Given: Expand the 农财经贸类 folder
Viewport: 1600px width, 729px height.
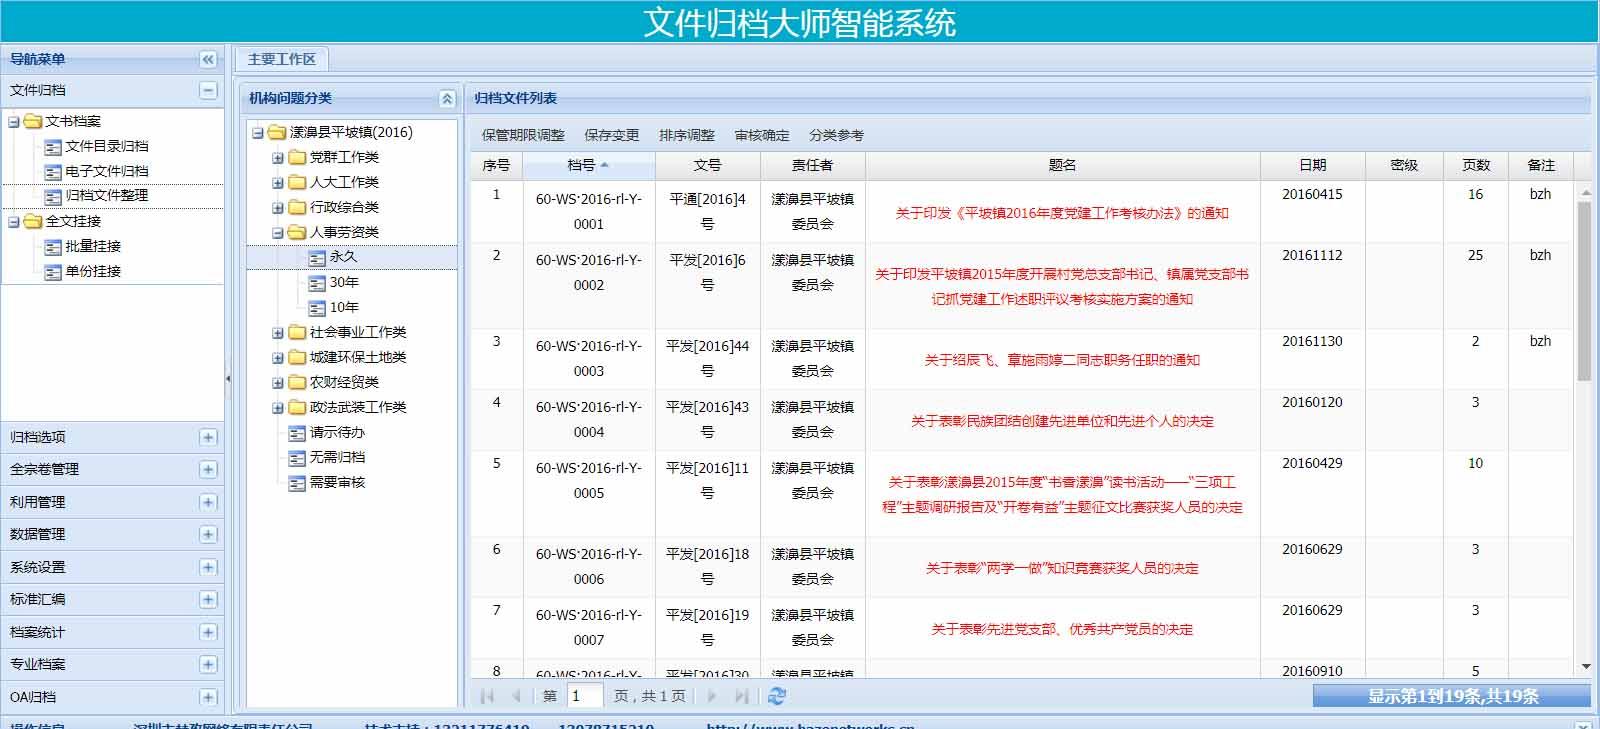Looking at the screenshot, I should [x=278, y=382].
